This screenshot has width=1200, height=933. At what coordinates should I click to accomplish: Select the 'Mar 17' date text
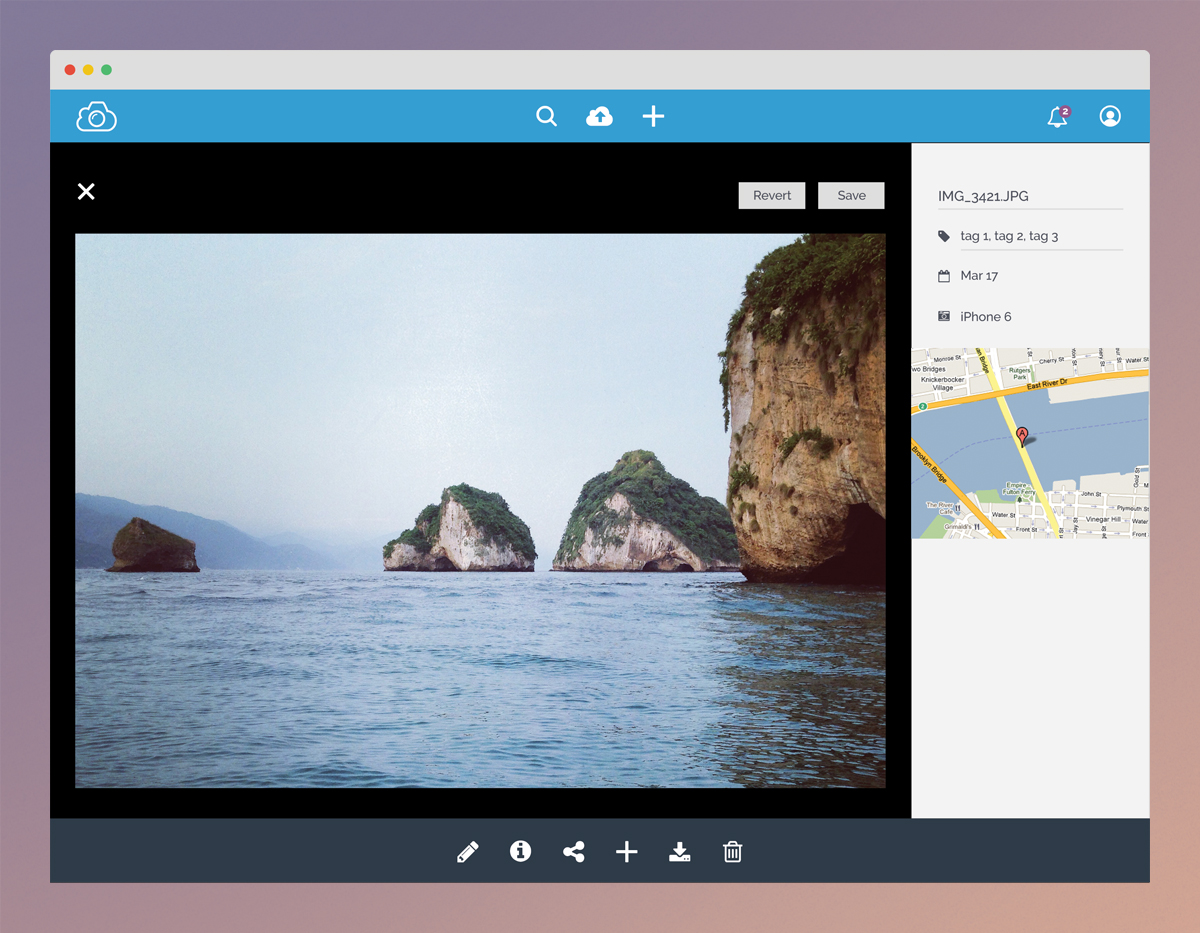pos(979,276)
